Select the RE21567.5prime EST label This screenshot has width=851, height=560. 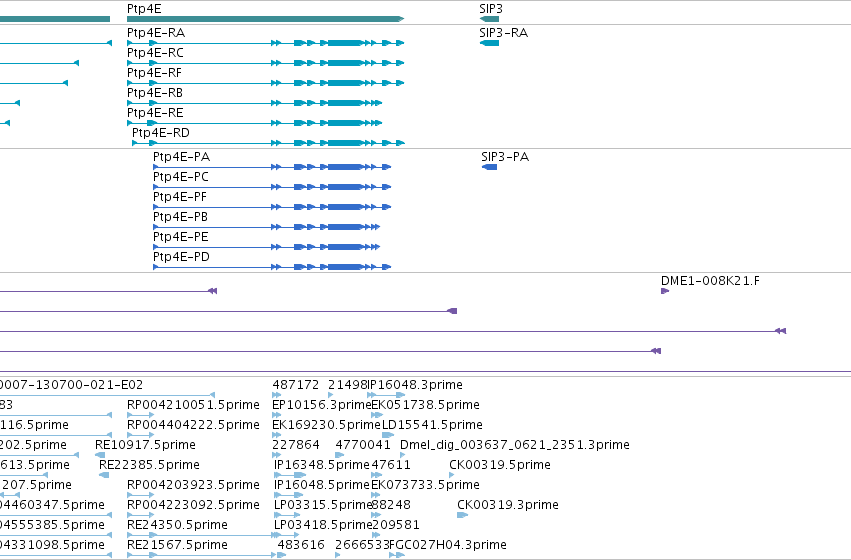pos(177,545)
